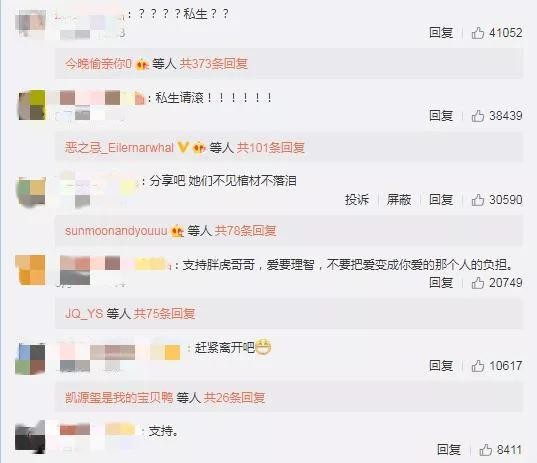This screenshot has height=463, width=537.
Task: Open sunmoonandyouuu's profile
Action: [x=116, y=231]
